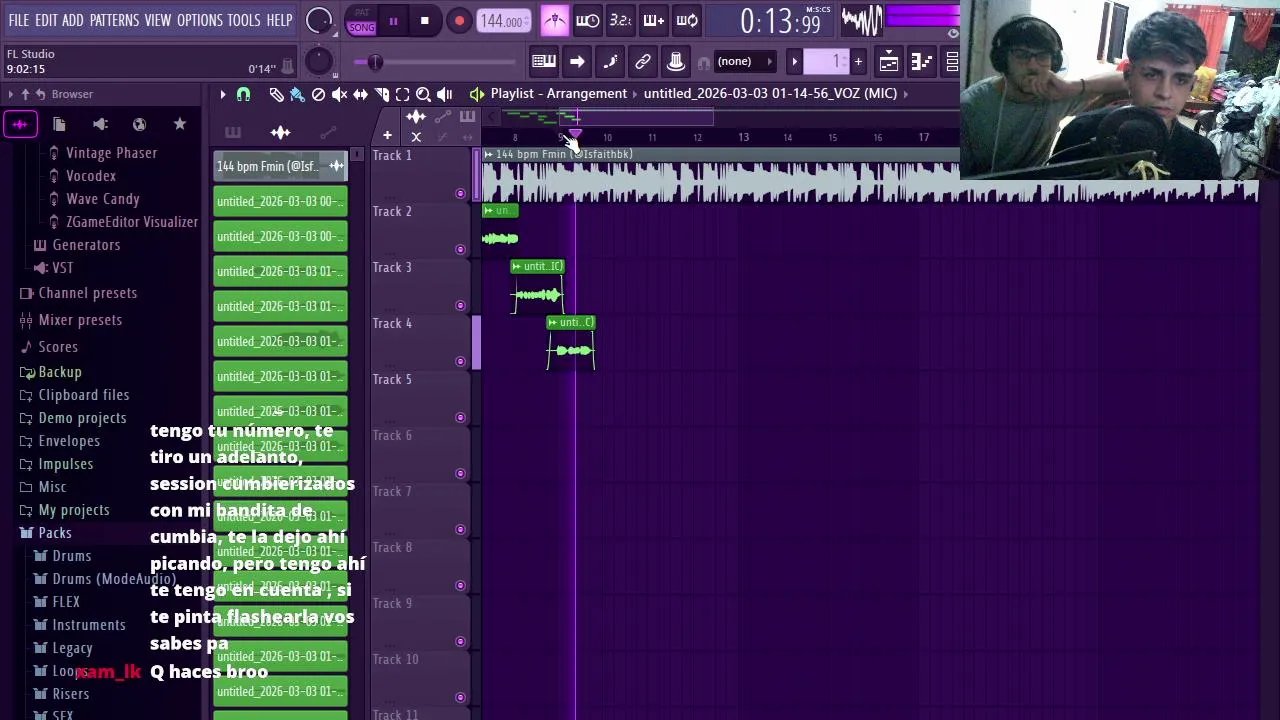The image size is (1280, 720).
Task: Open the FILE menu
Action: coord(19,20)
